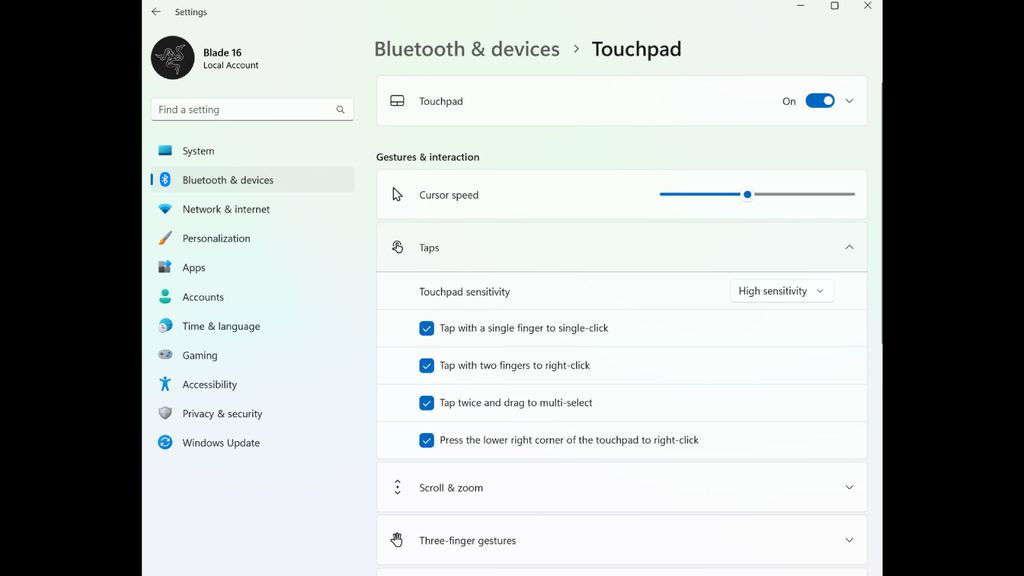Turn off the Touchpad toggle
The height and width of the screenshot is (576, 1024).
click(x=820, y=100)
